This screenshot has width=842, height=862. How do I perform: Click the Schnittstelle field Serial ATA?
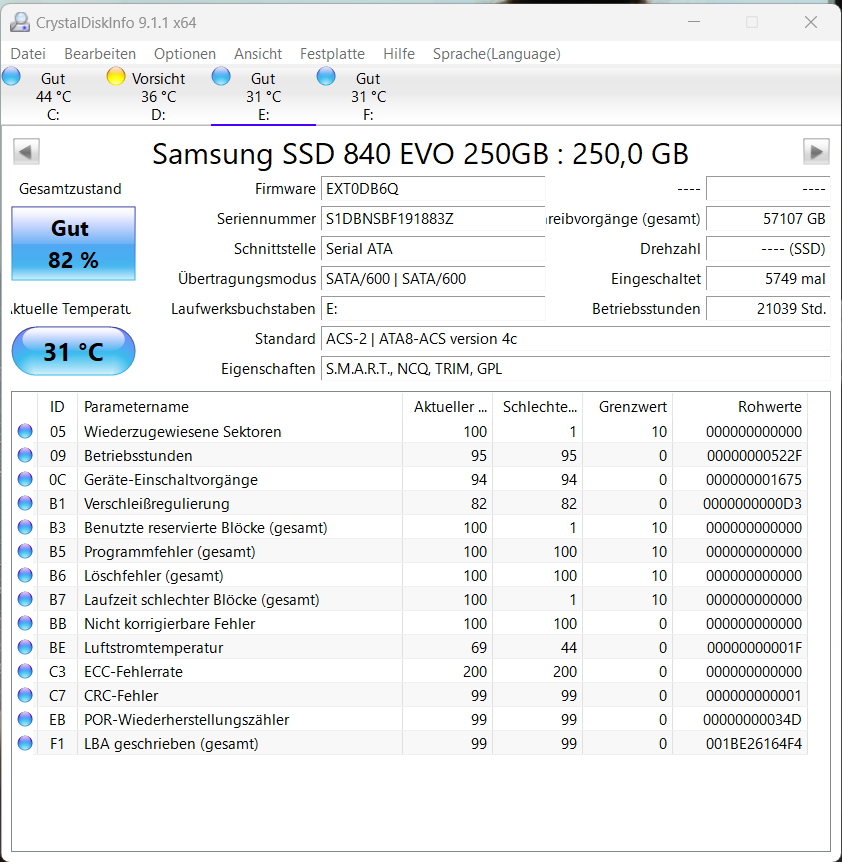pyautogui.click(x=433, y=248)
